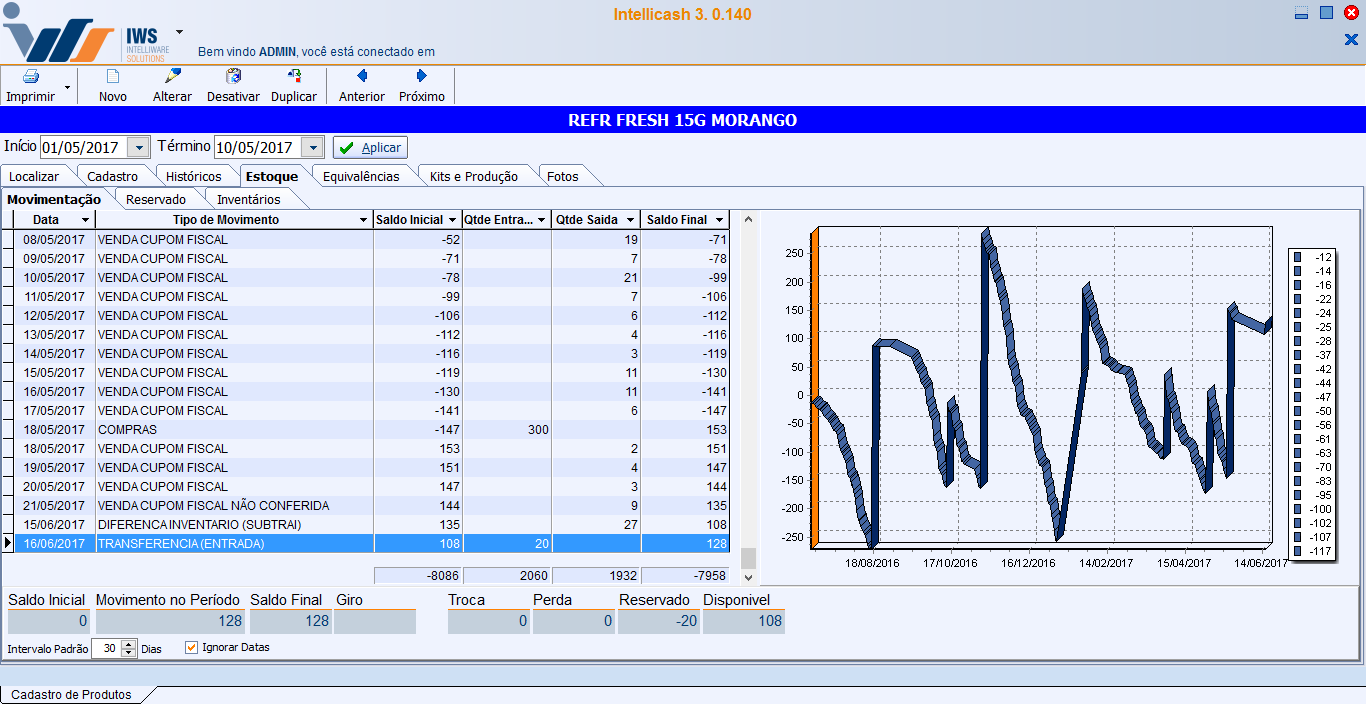Click the Movimento no Período value field

click(170, 621)
